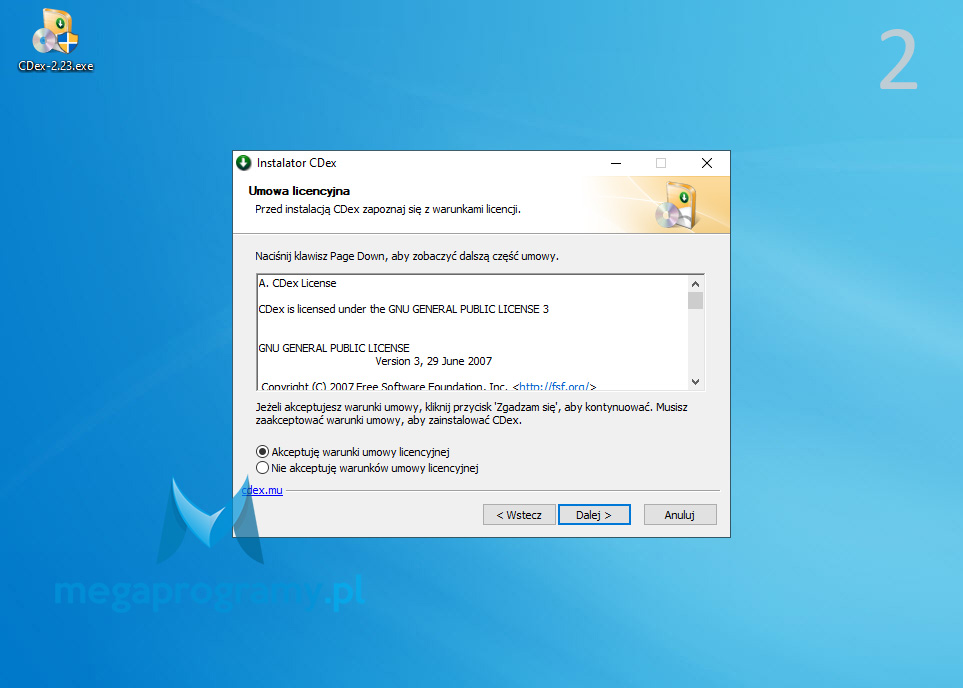Click the license scrollbar up arrow
The image size is (963, 688).
click(695, 284)
